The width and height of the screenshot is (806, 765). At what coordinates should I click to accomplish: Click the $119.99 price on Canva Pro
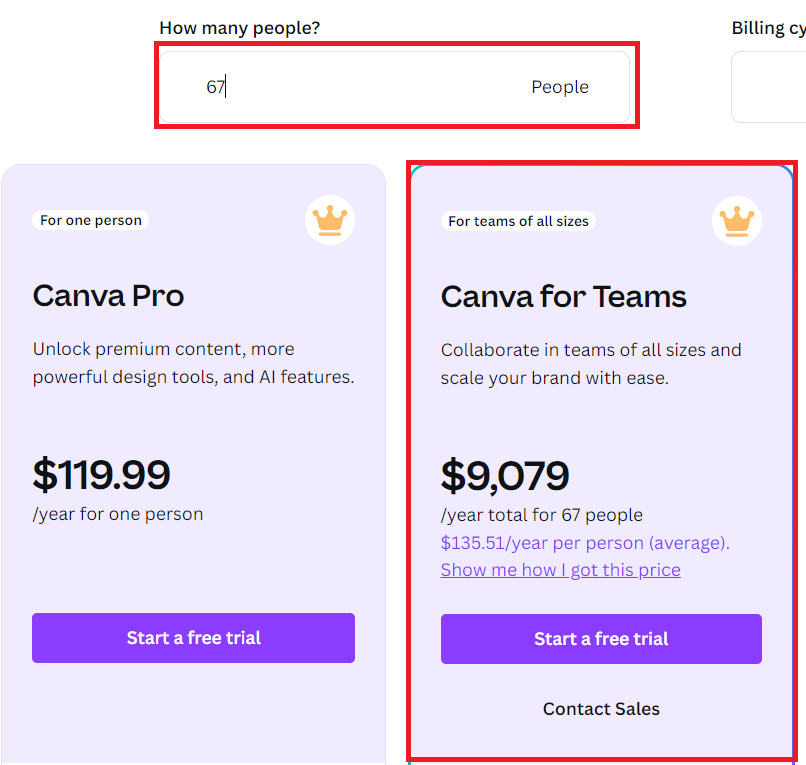click(x=101, y=474)
